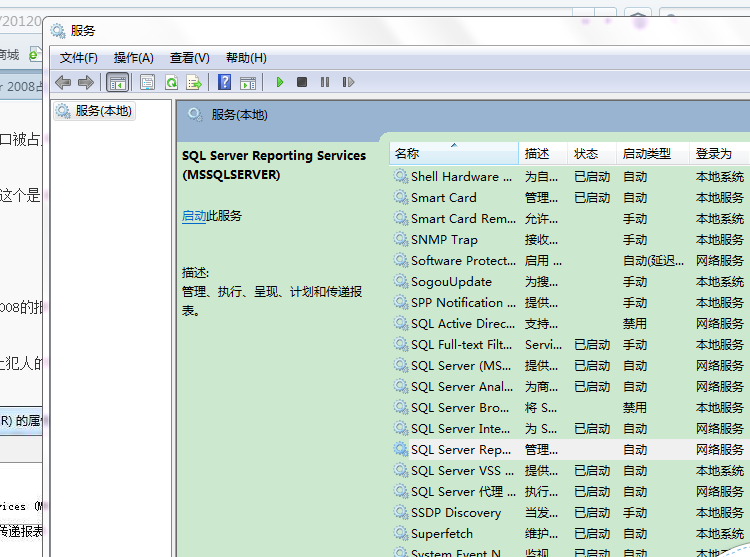Click the 启动 link to start the service
The height and width of the screenshot is (557, 750).
194,216
